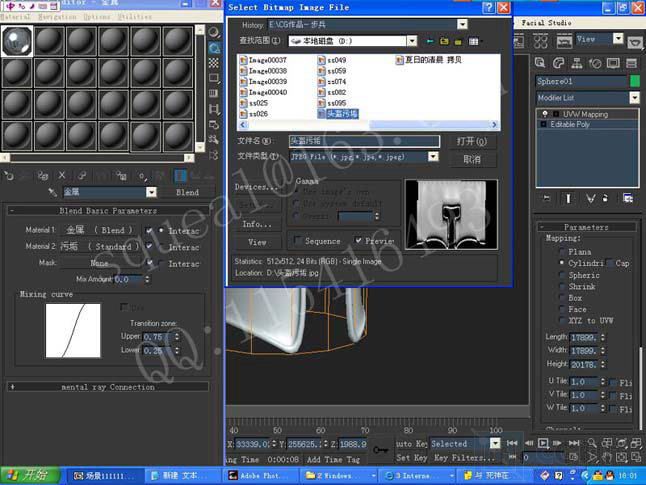Viewport: 646px width, 485px height.
Task: Expand the mental ray Connection rollout
Action: click(108, 387)
